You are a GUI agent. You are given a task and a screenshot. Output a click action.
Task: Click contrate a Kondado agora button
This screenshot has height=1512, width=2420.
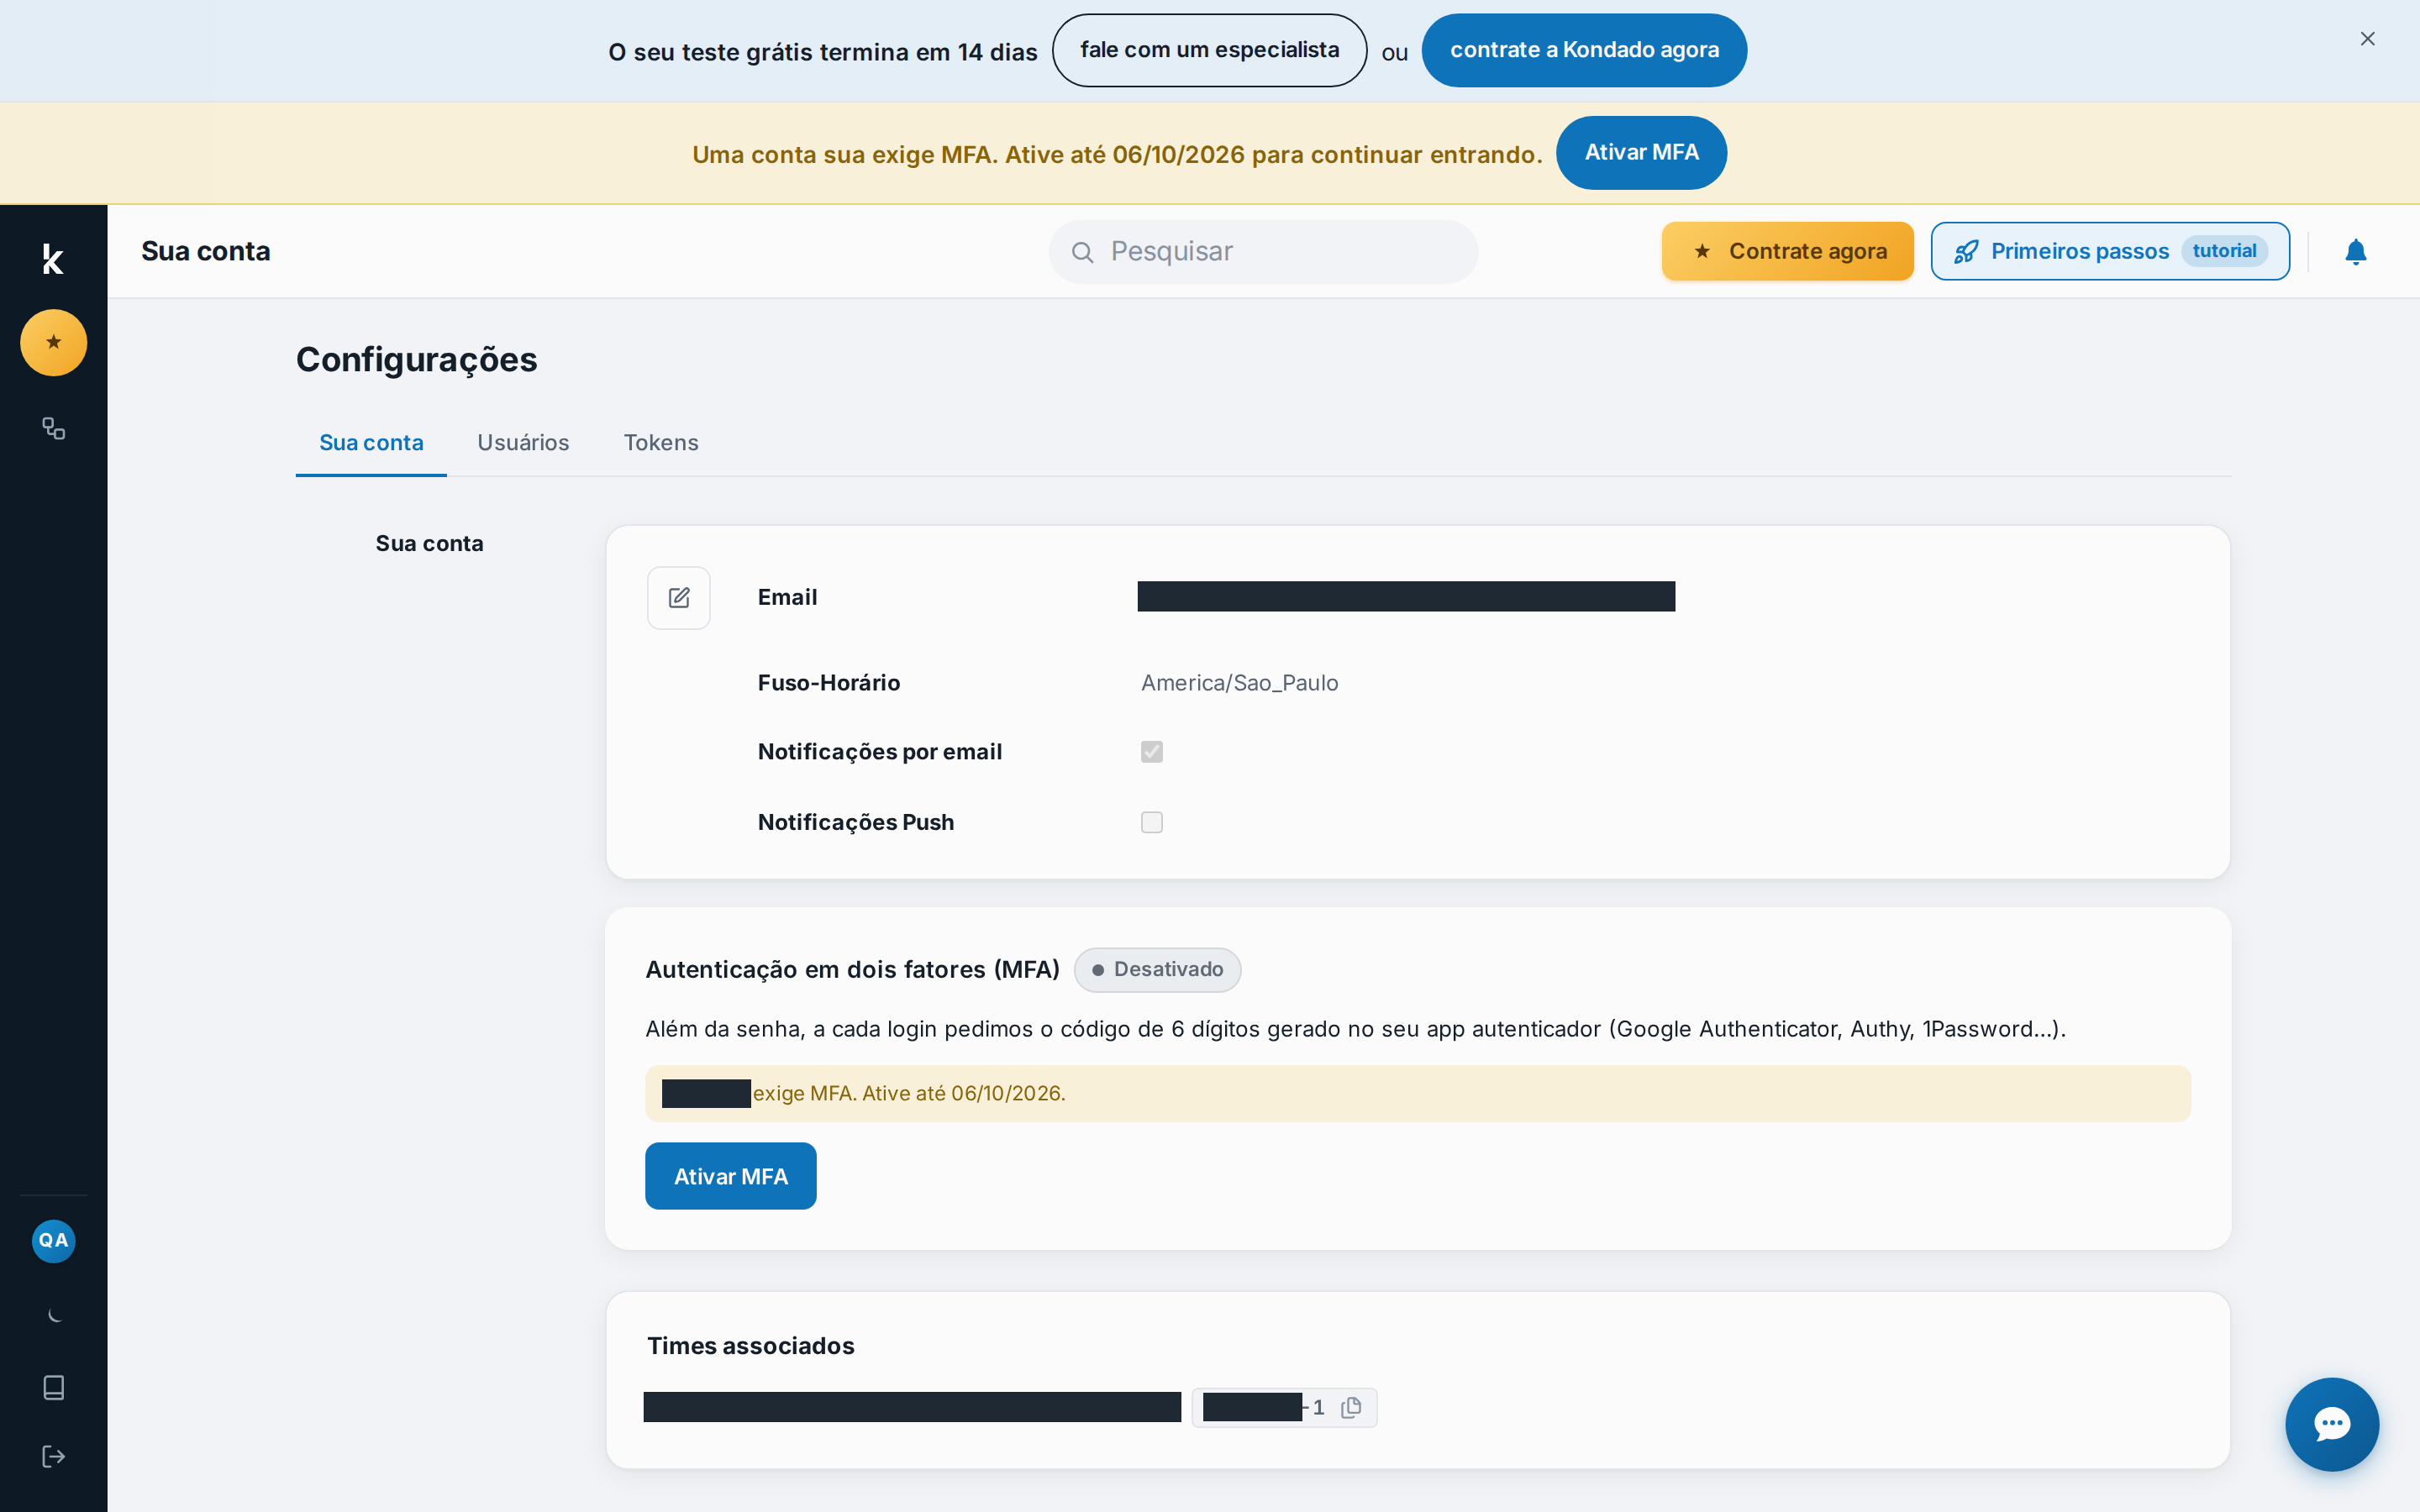1584,50
